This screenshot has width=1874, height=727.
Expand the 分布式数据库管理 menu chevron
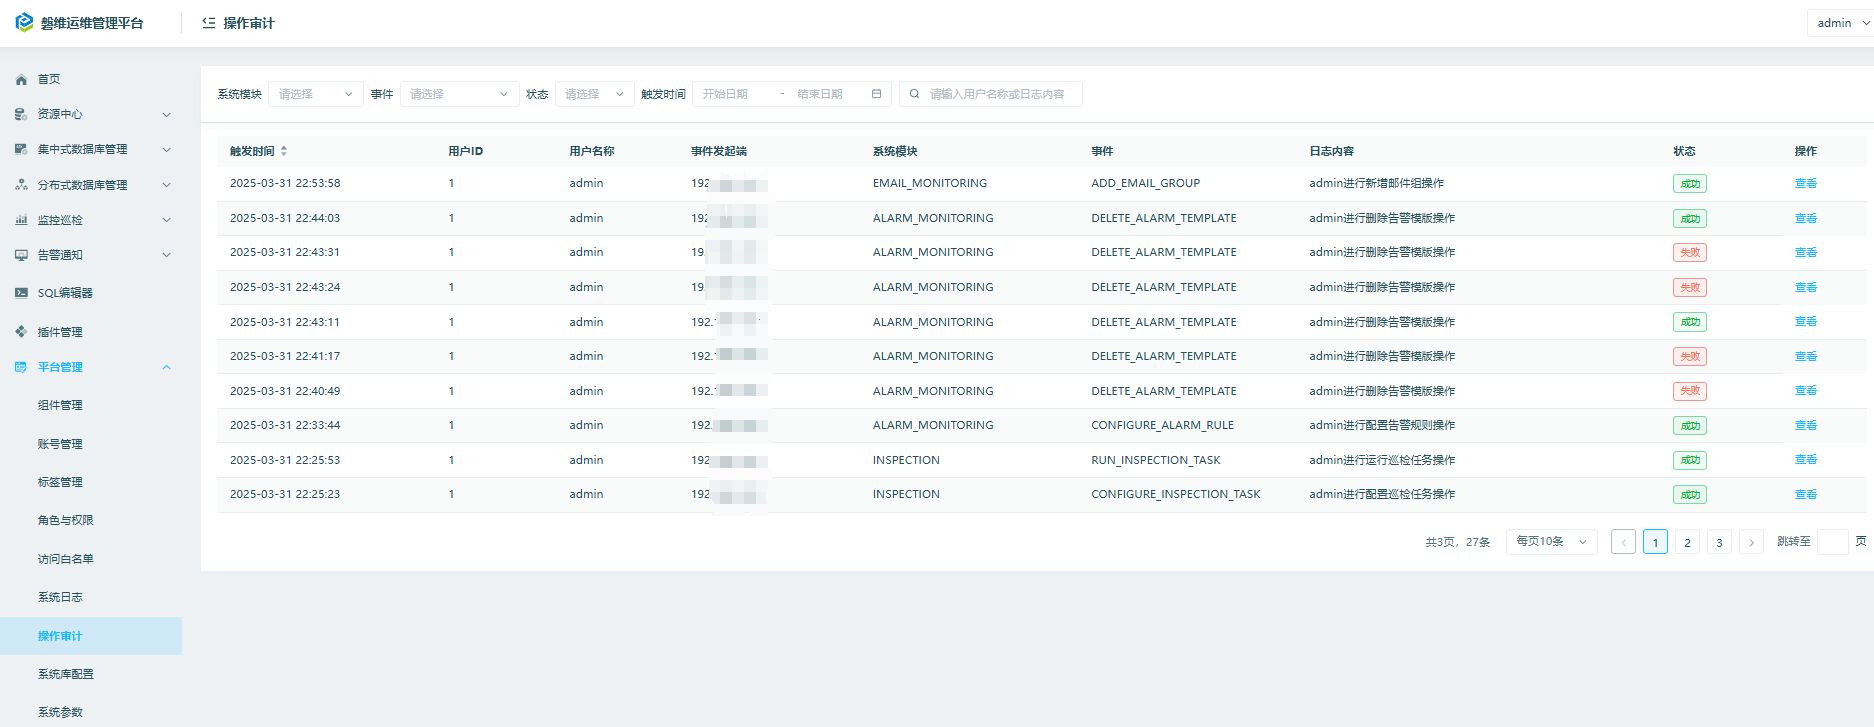(x=166, y=185)
